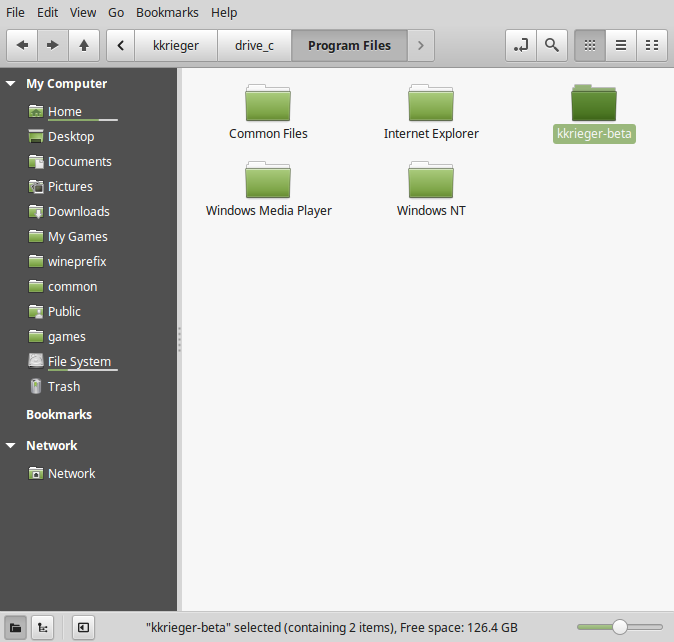Select the Windows NT folder icon
The width and height of the screenshot is (674, 642).
tap(431, 180)
